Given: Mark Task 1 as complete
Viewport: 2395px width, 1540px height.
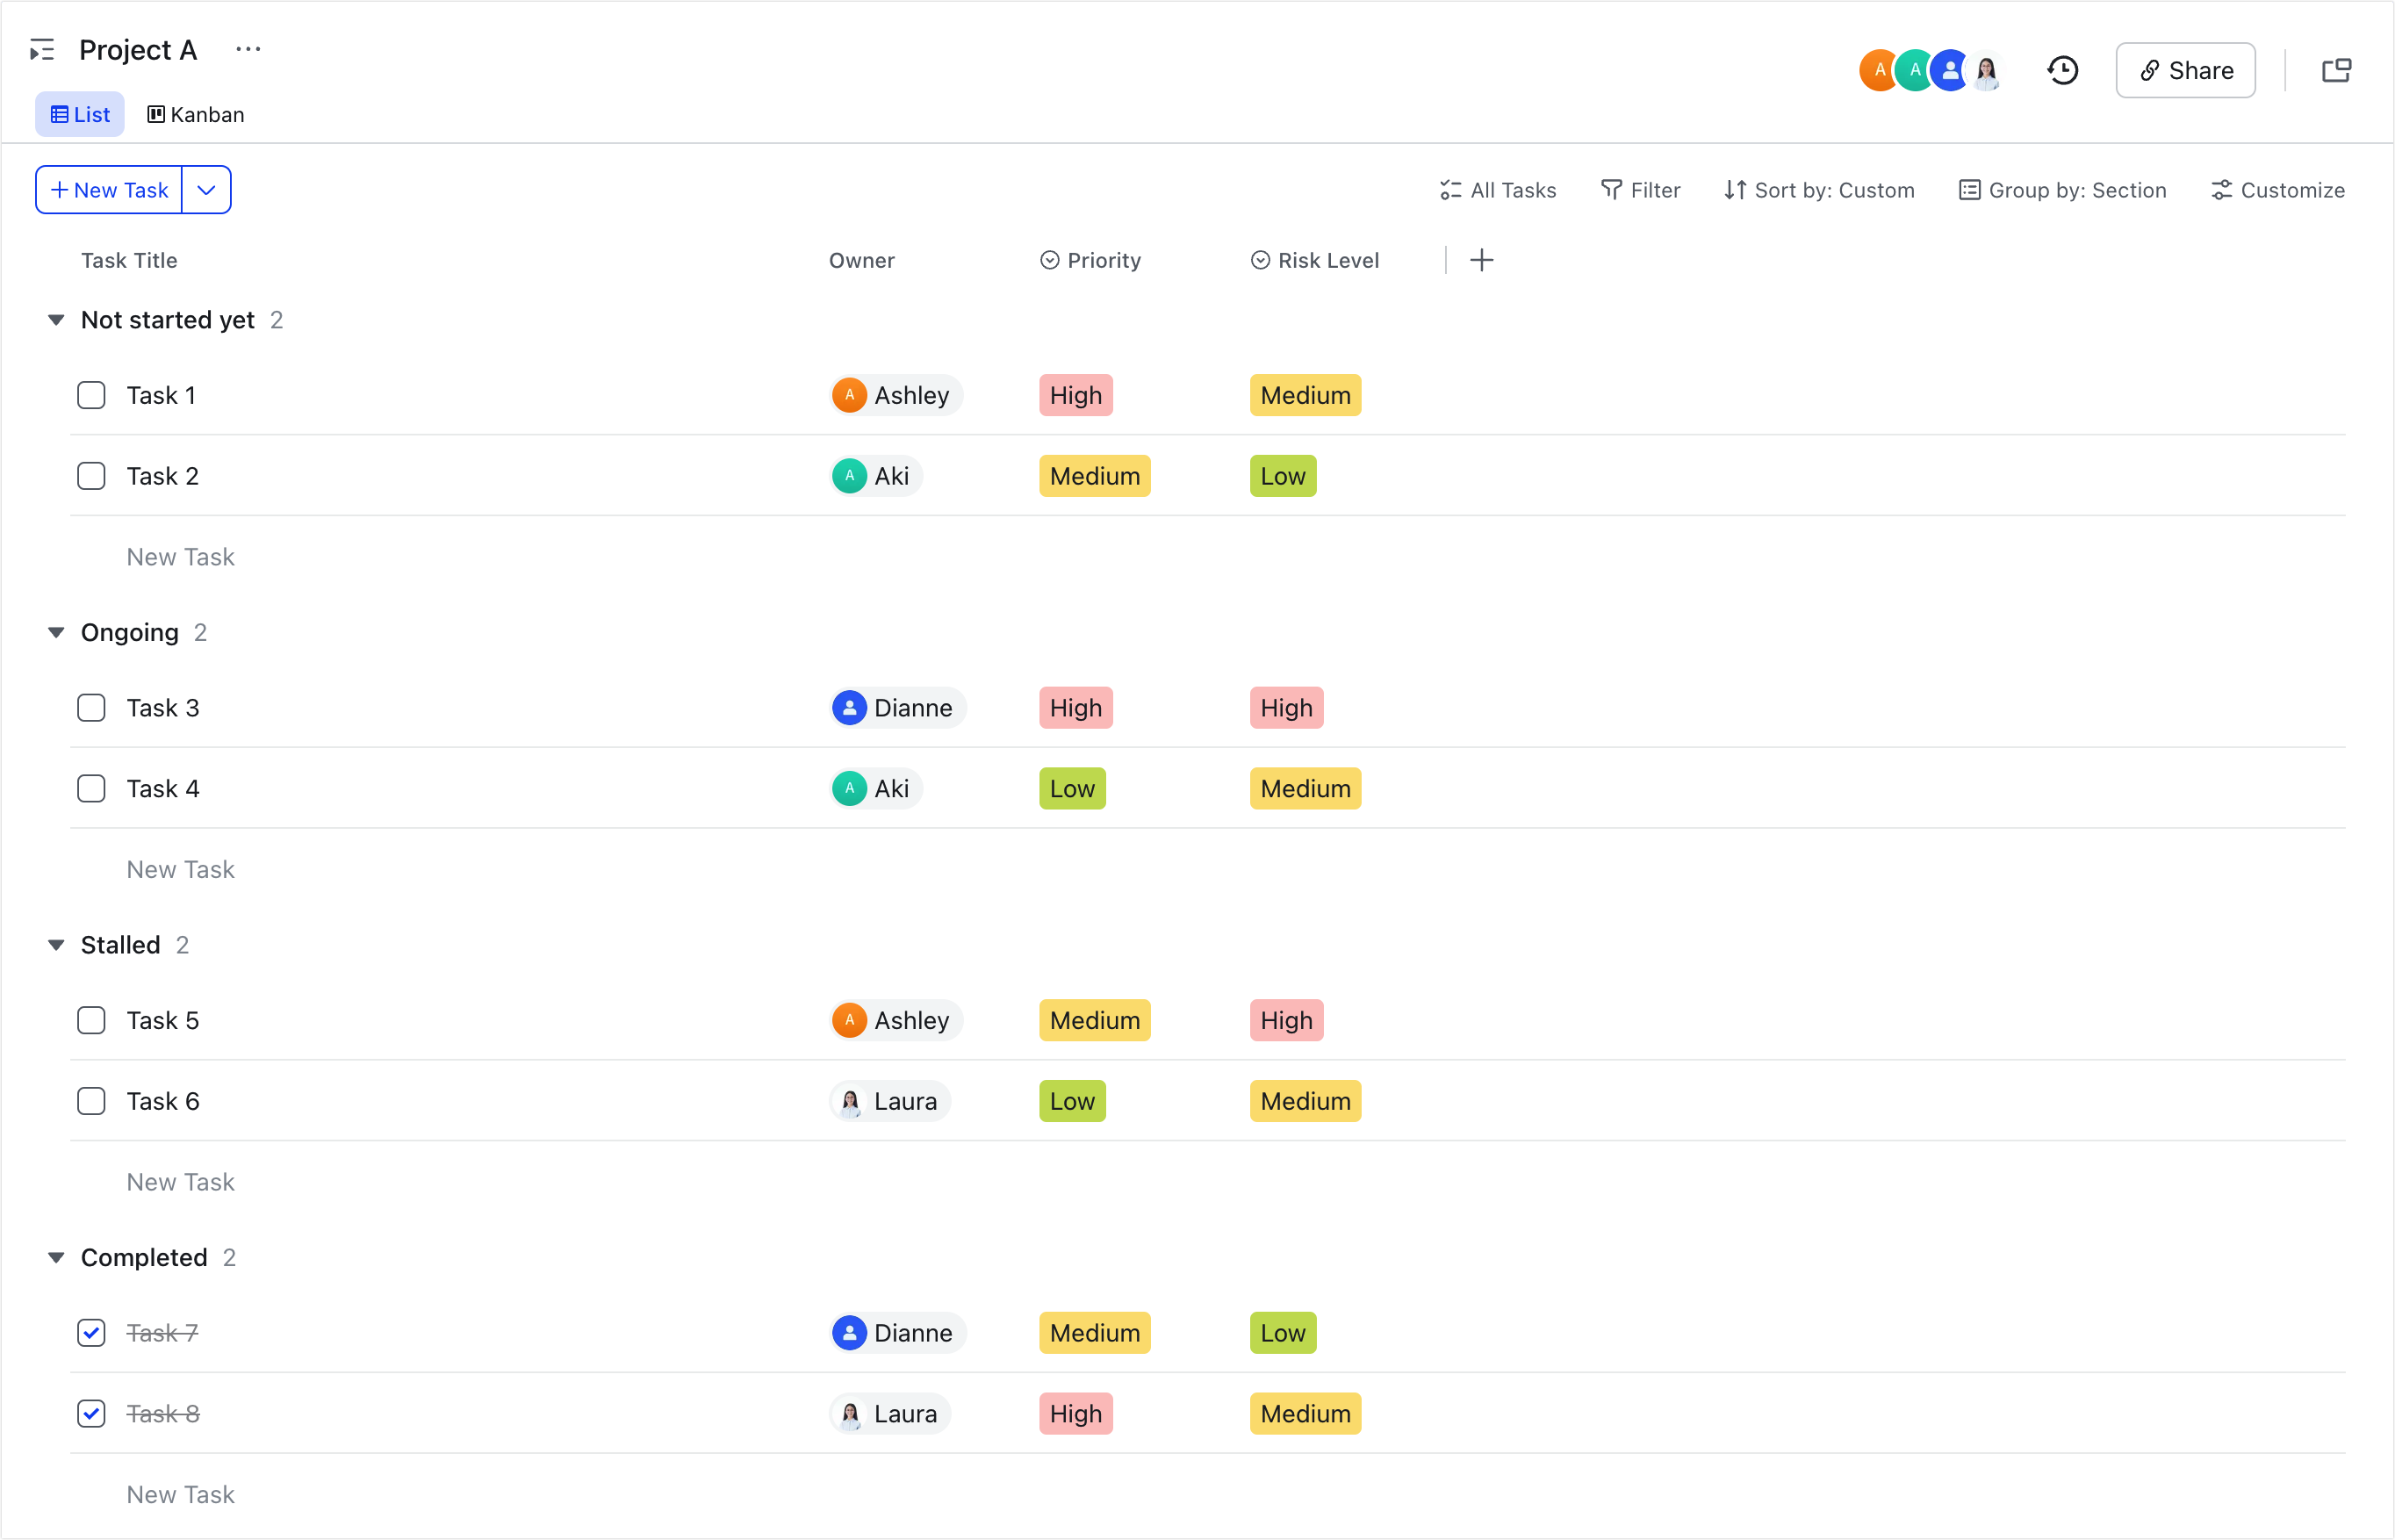Looking at the screenshot, I should tap(91, 394).
